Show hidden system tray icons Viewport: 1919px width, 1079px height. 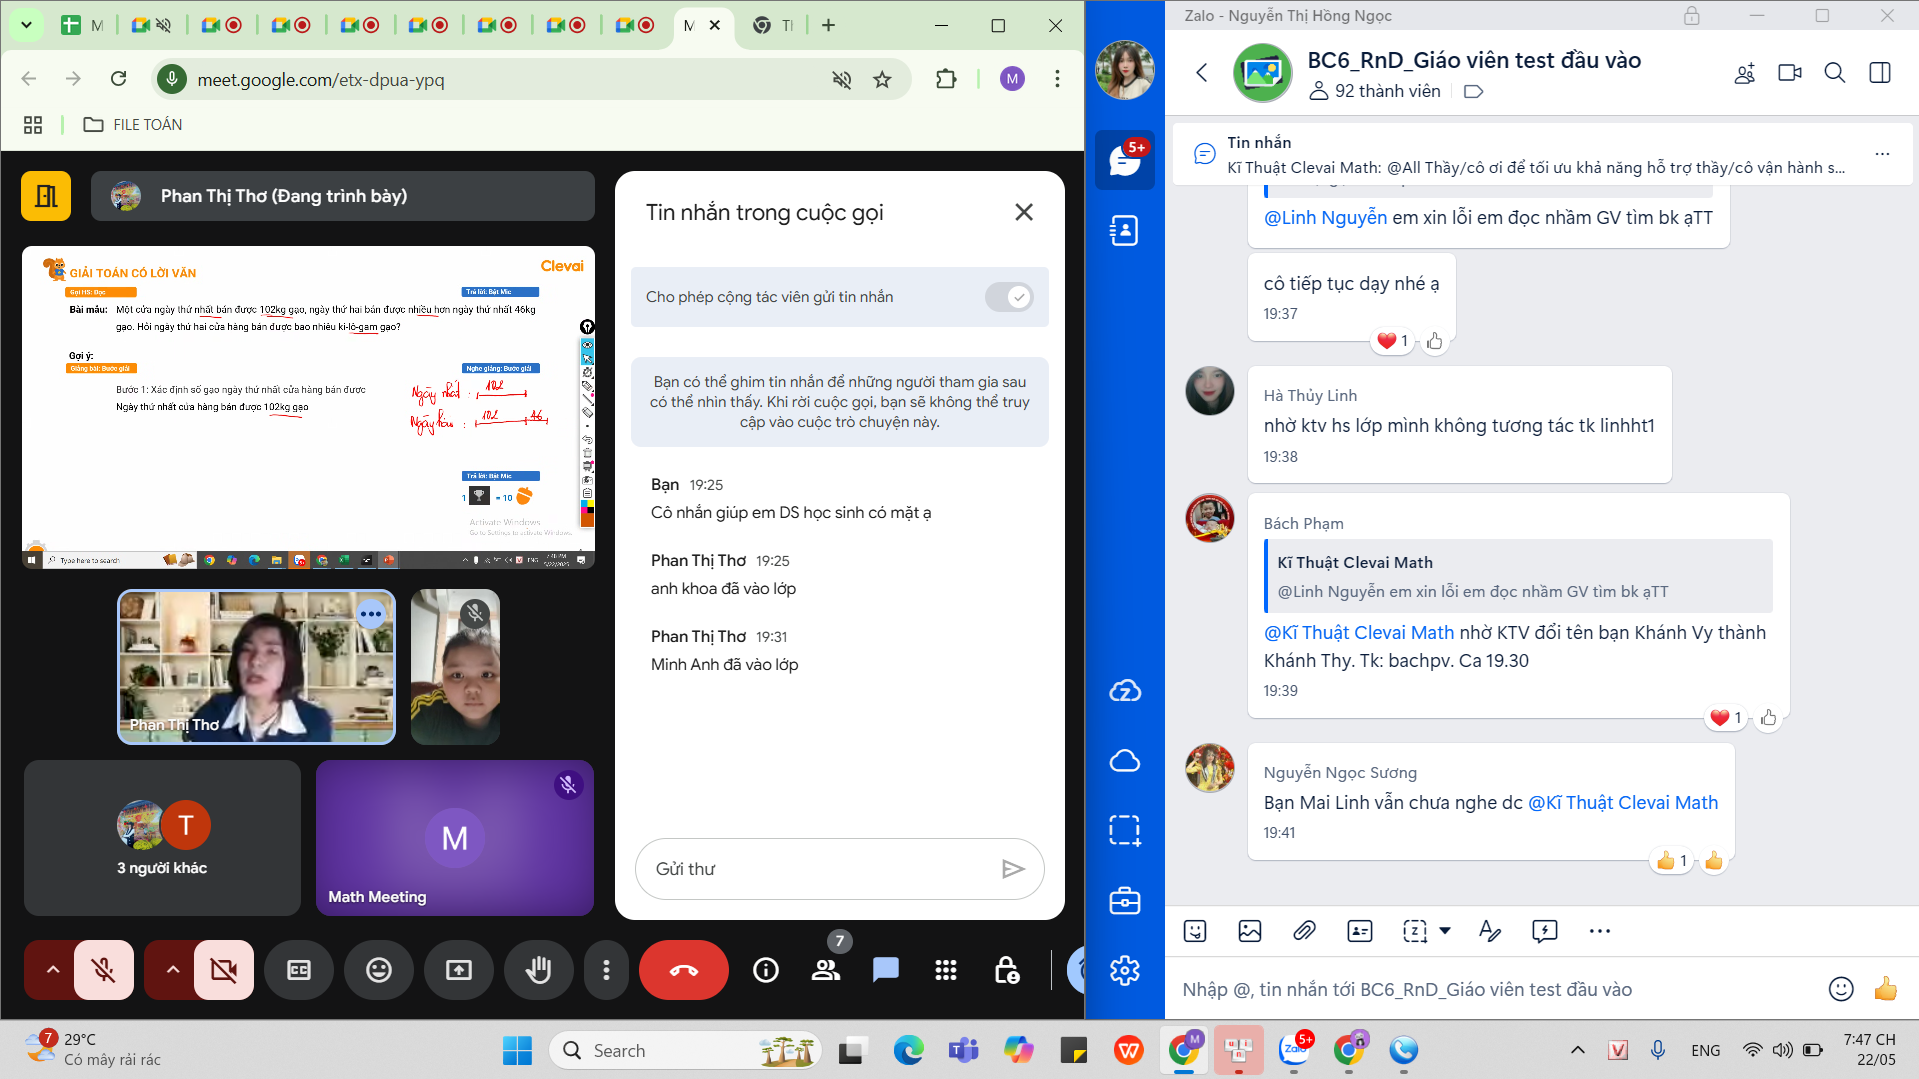(1577, 1050)
